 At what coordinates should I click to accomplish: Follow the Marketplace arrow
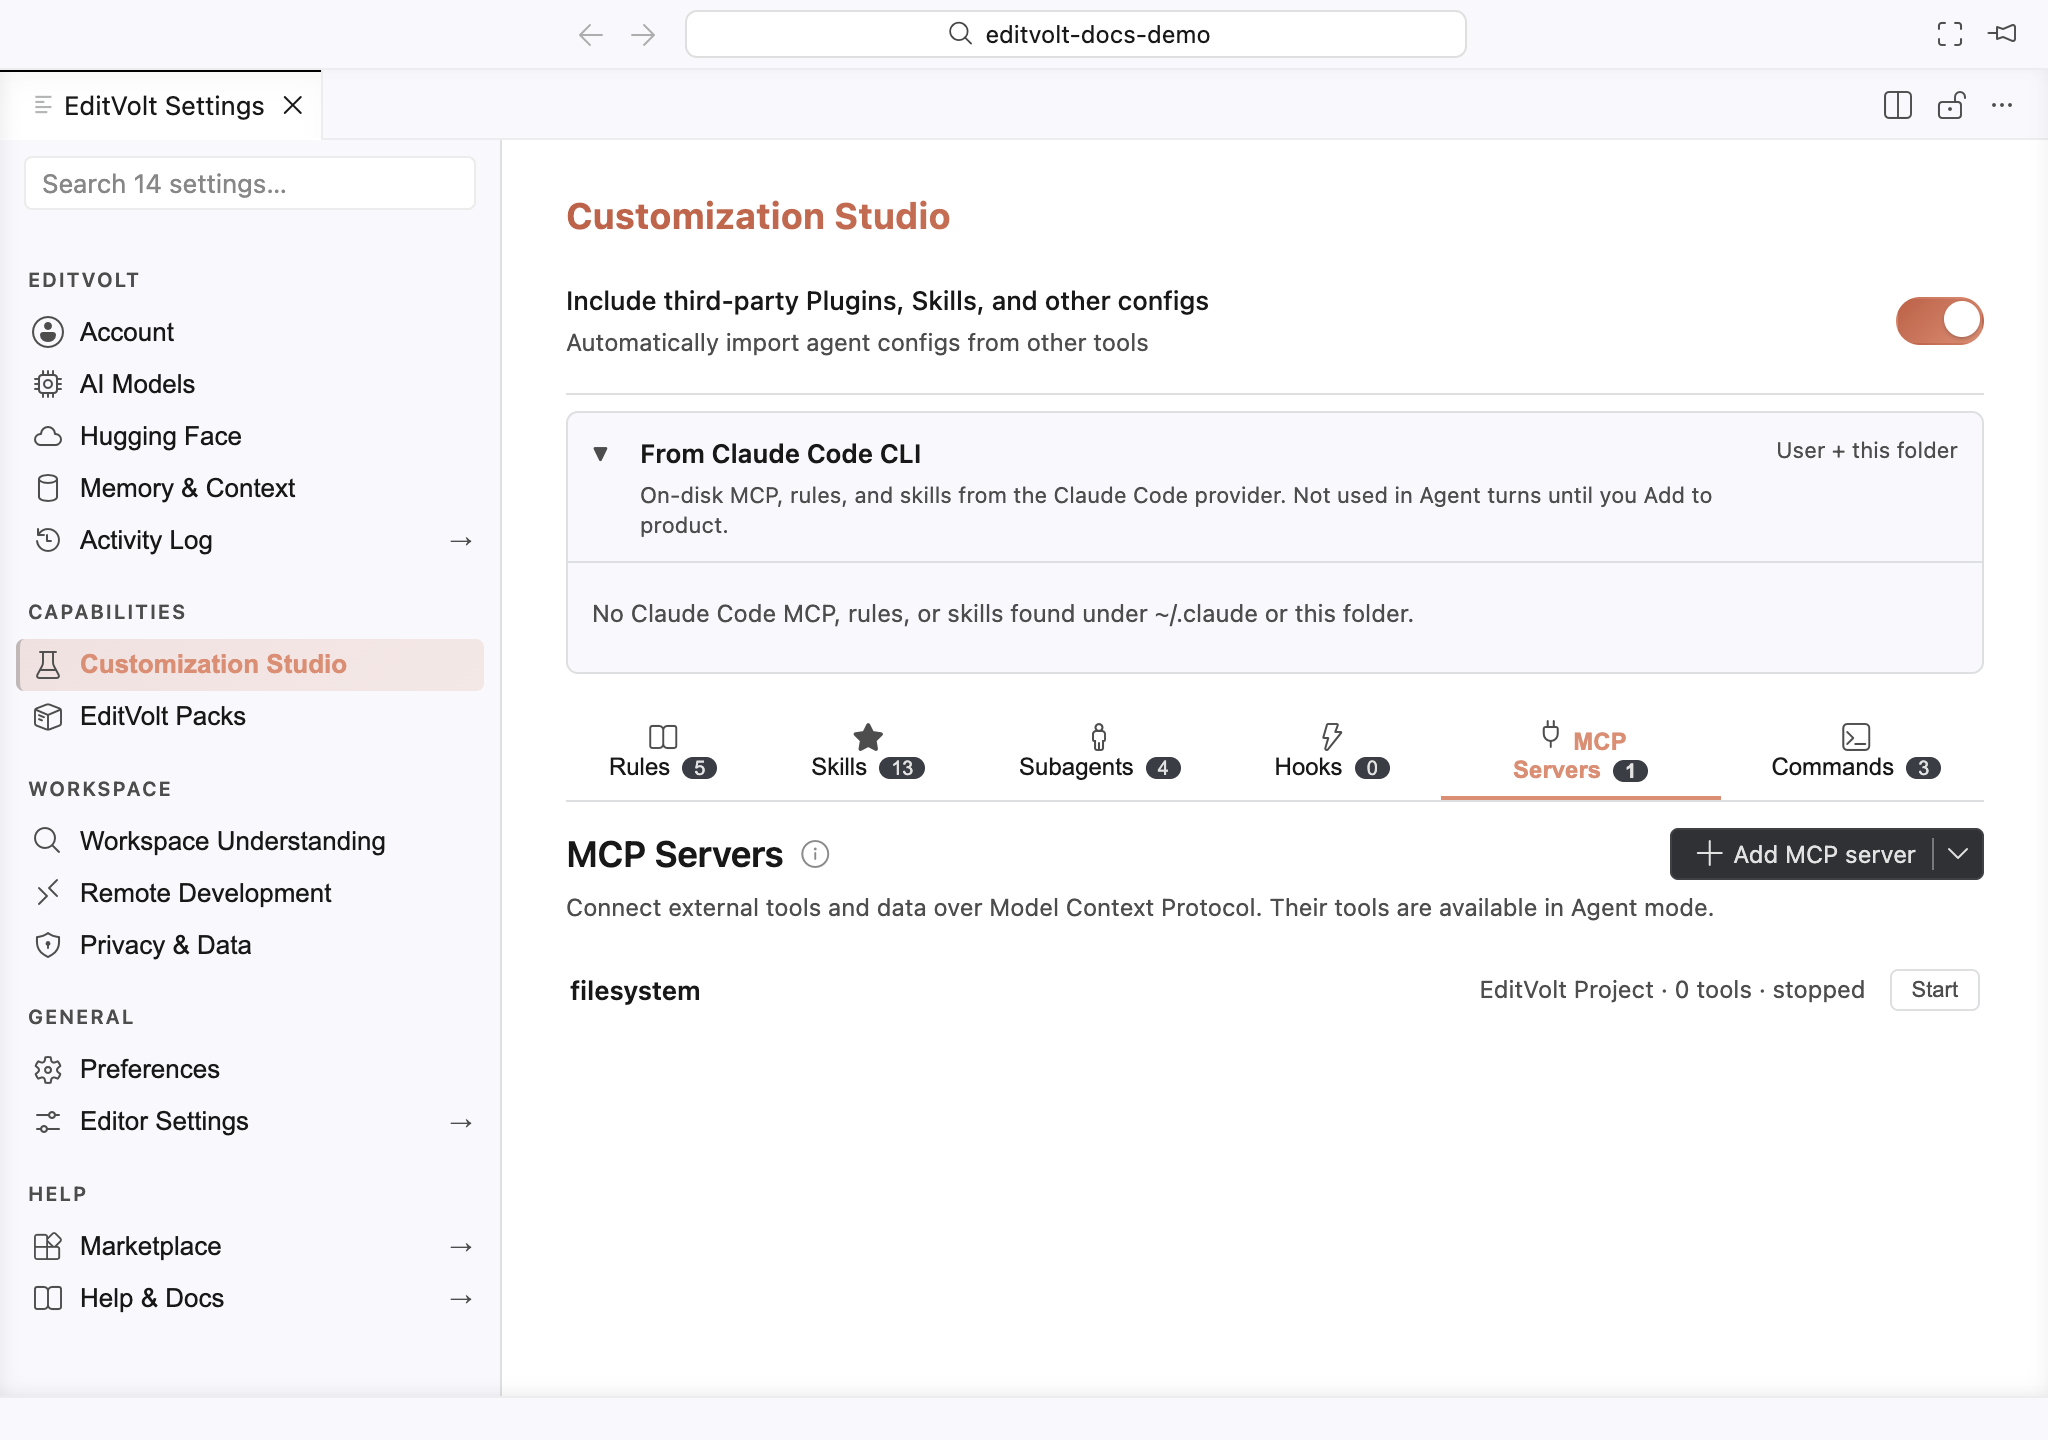click(461, 1247)
